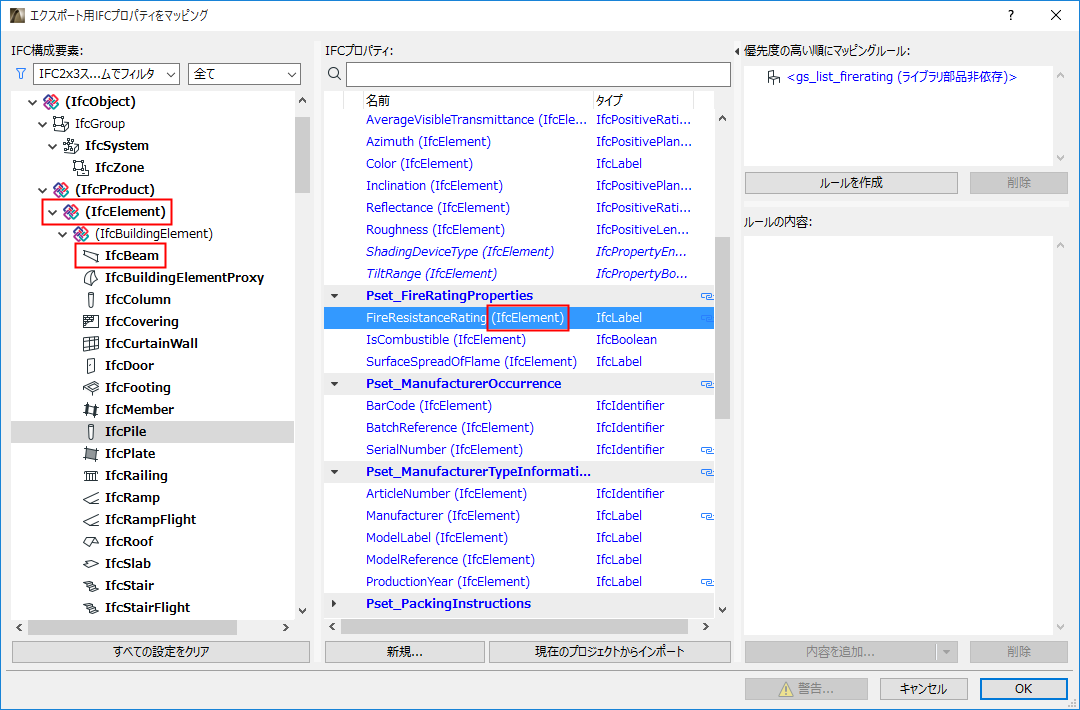Viewport: 1080px width, 710px height.
Task: Select the Reflectance (IfcElement) property
Action: (x=519, y=208)
